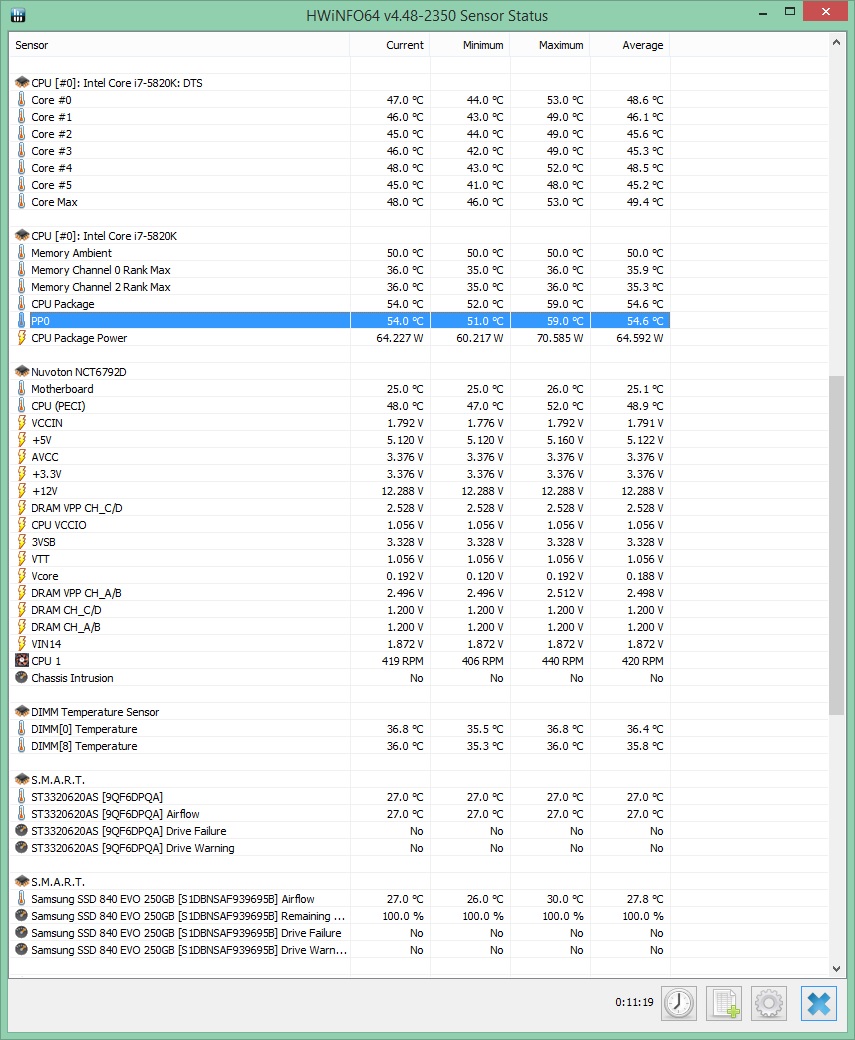
Task: Click the fan icon beside CPU 1
Action: pyautogui.click(x=22, y=661)
